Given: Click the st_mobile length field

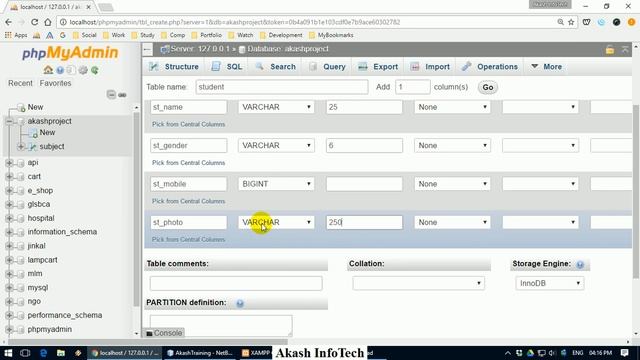Looking at the screenshot, I should (364, 184).
